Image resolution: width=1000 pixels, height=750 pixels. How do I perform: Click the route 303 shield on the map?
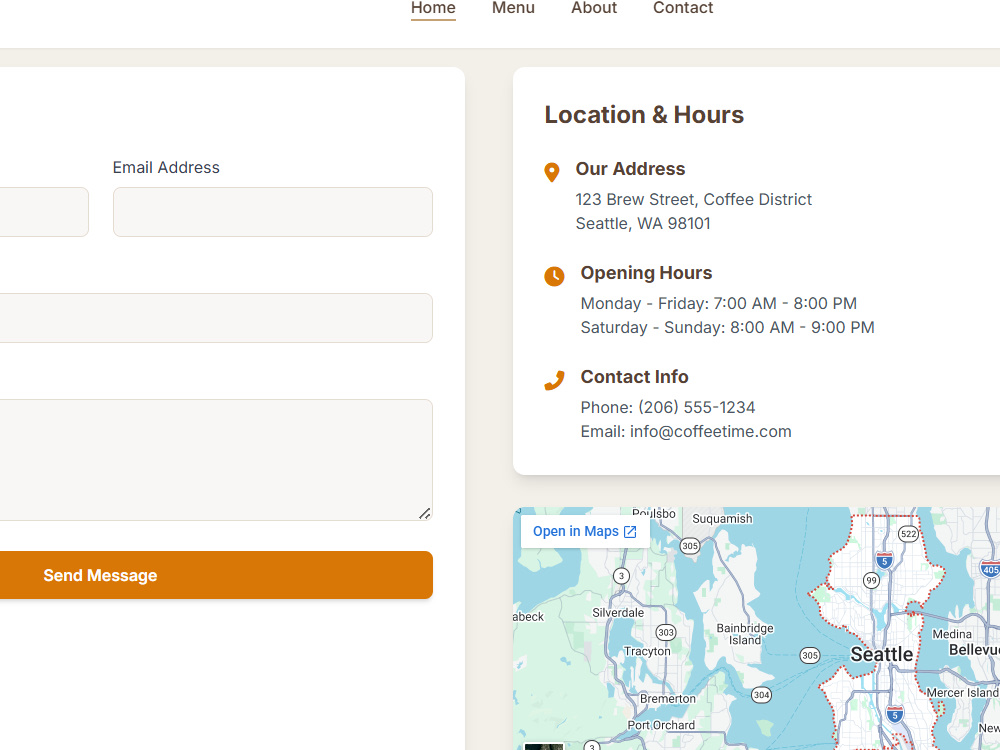pyautogui.click(x=665, y=632)
